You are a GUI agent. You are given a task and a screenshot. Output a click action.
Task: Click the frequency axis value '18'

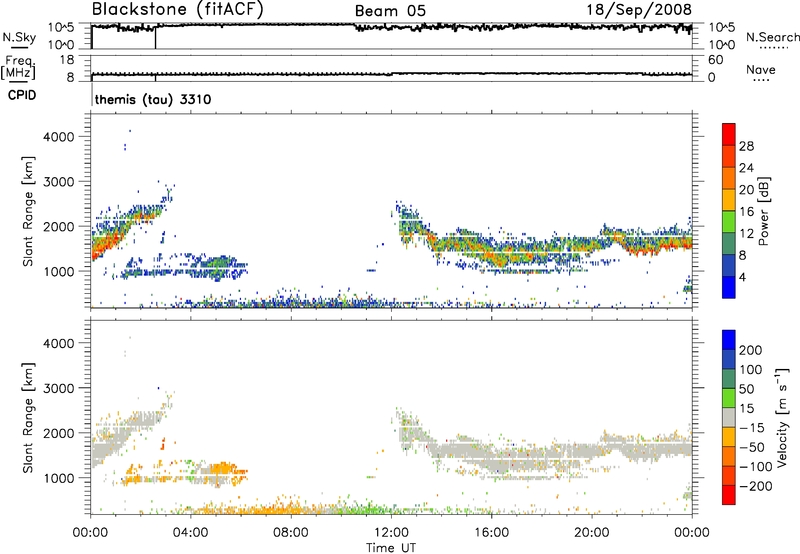point(67,60)
